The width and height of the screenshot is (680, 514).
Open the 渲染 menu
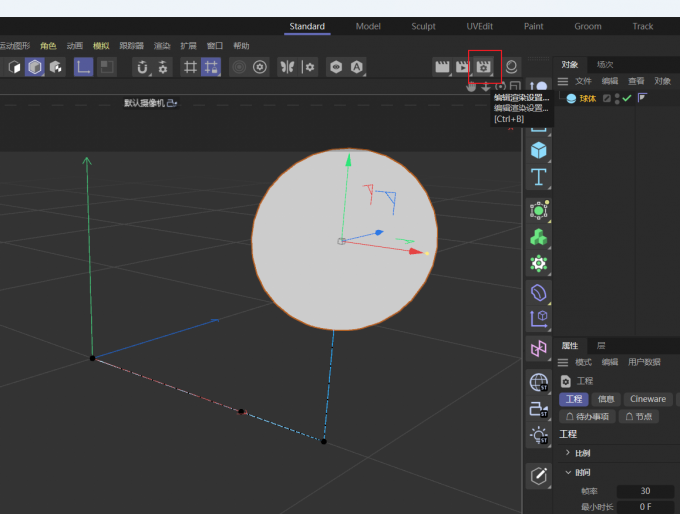pyautogui.click(x=162, y=46)
